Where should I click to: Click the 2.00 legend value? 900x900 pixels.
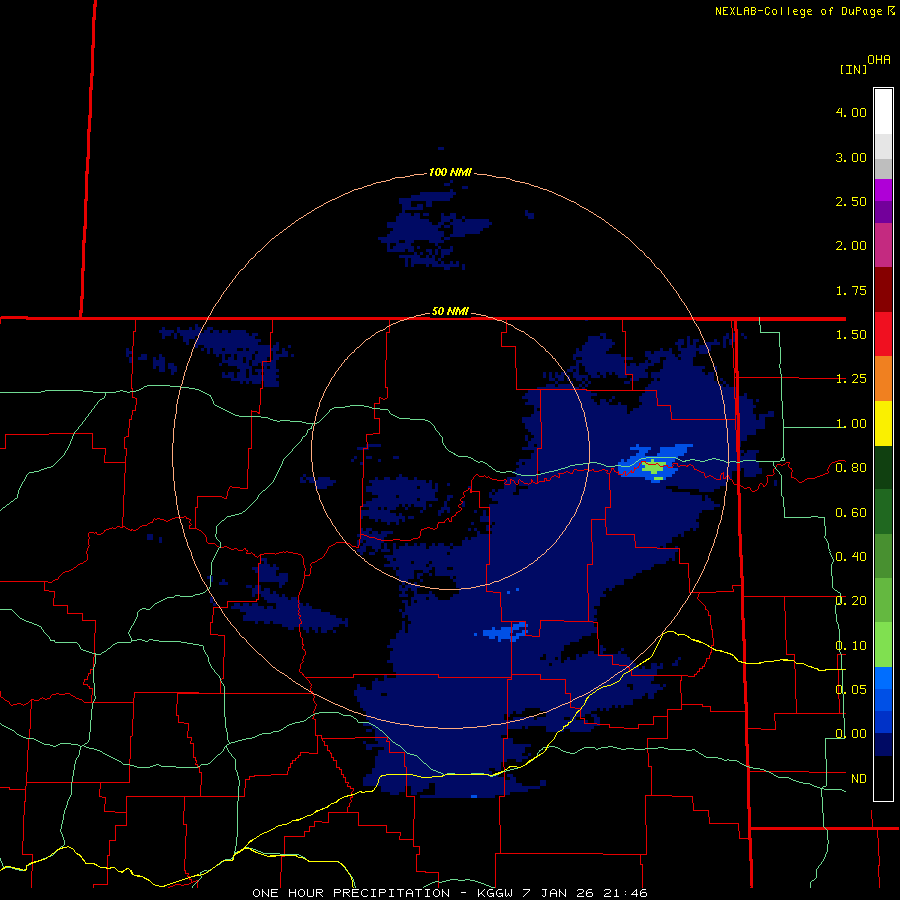coord(851,246)
